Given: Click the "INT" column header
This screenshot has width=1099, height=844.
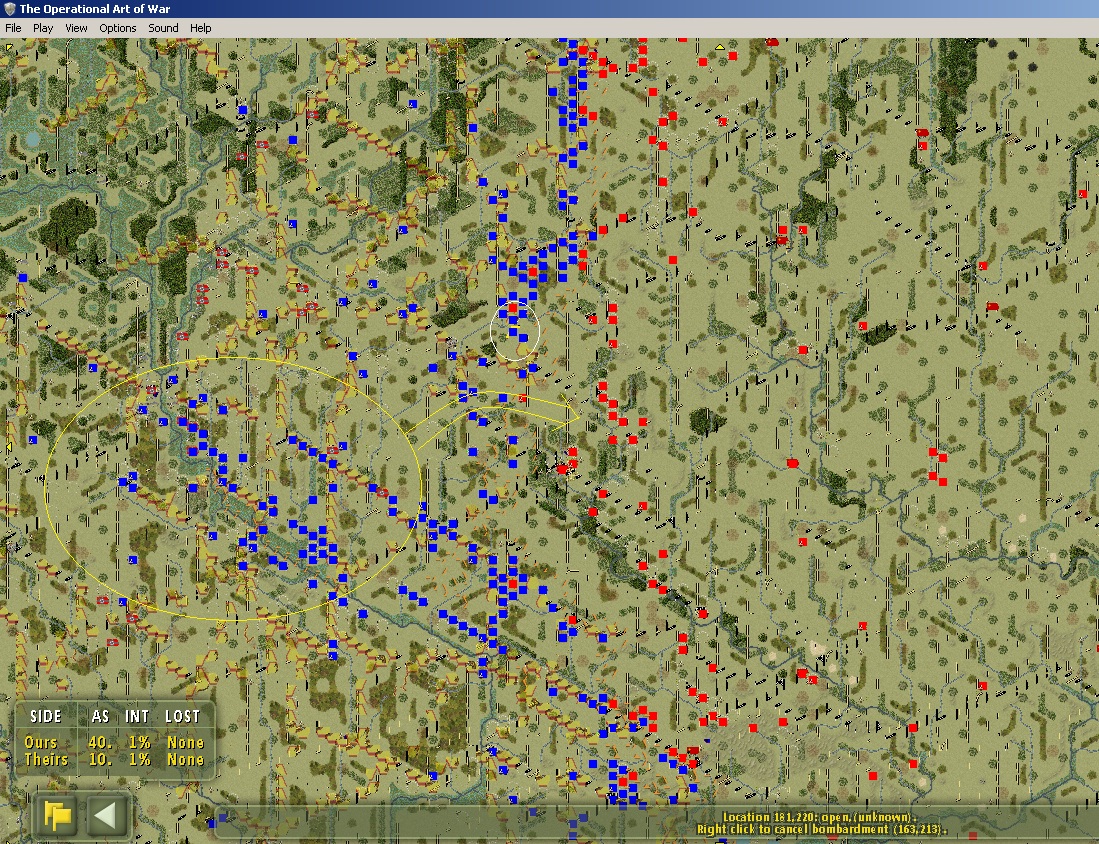Looking at the screenshot, I should (137, 716).
